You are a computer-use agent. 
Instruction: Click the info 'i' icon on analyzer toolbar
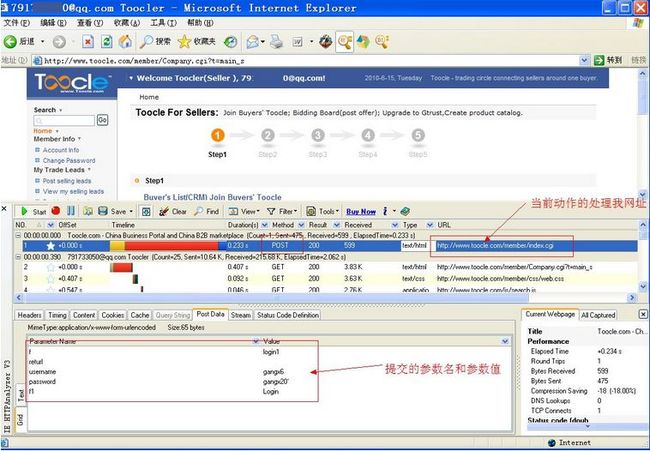[x=385, y=211]
